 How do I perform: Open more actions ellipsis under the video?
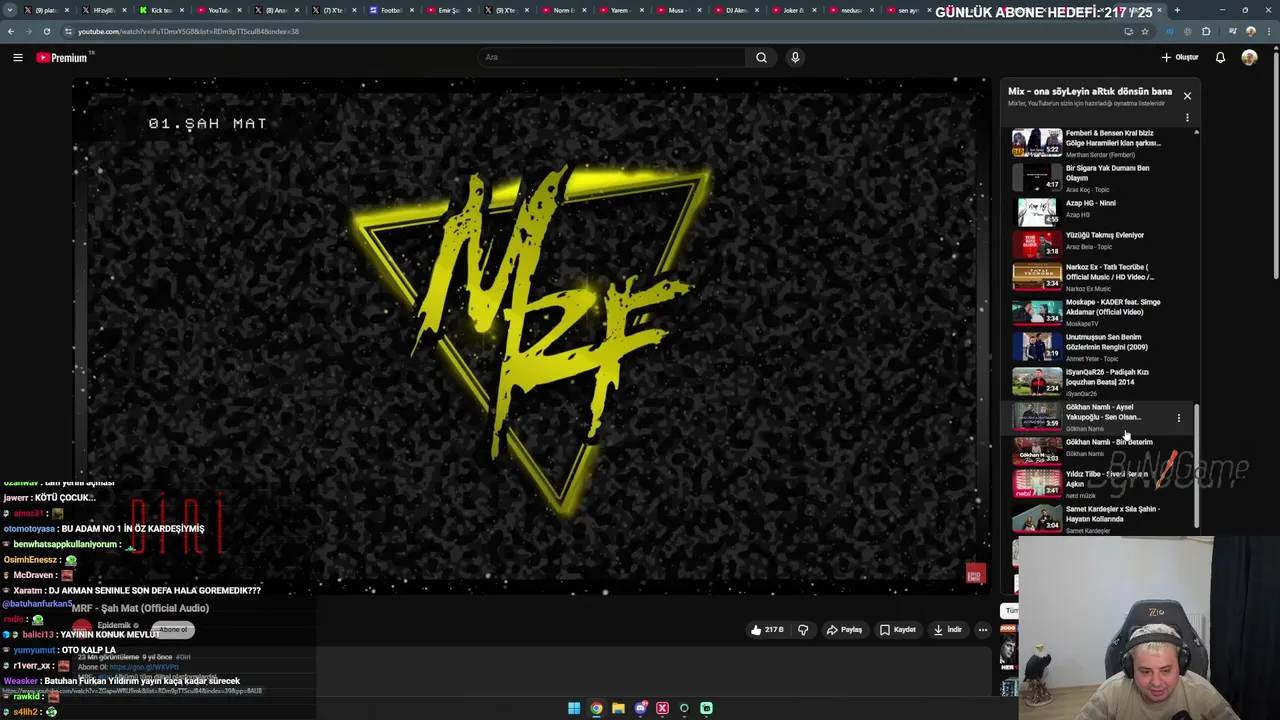point(983,630)
